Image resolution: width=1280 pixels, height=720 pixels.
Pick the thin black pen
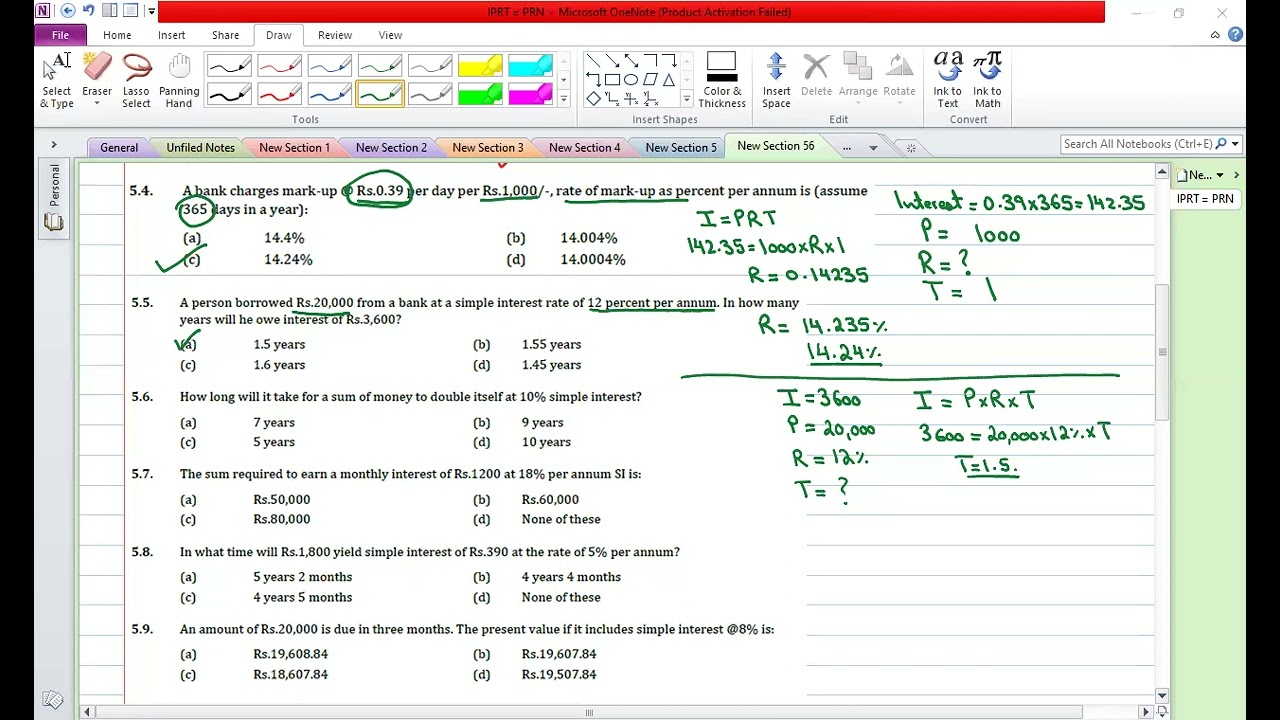pyautogui.click(x=229, y=67)
